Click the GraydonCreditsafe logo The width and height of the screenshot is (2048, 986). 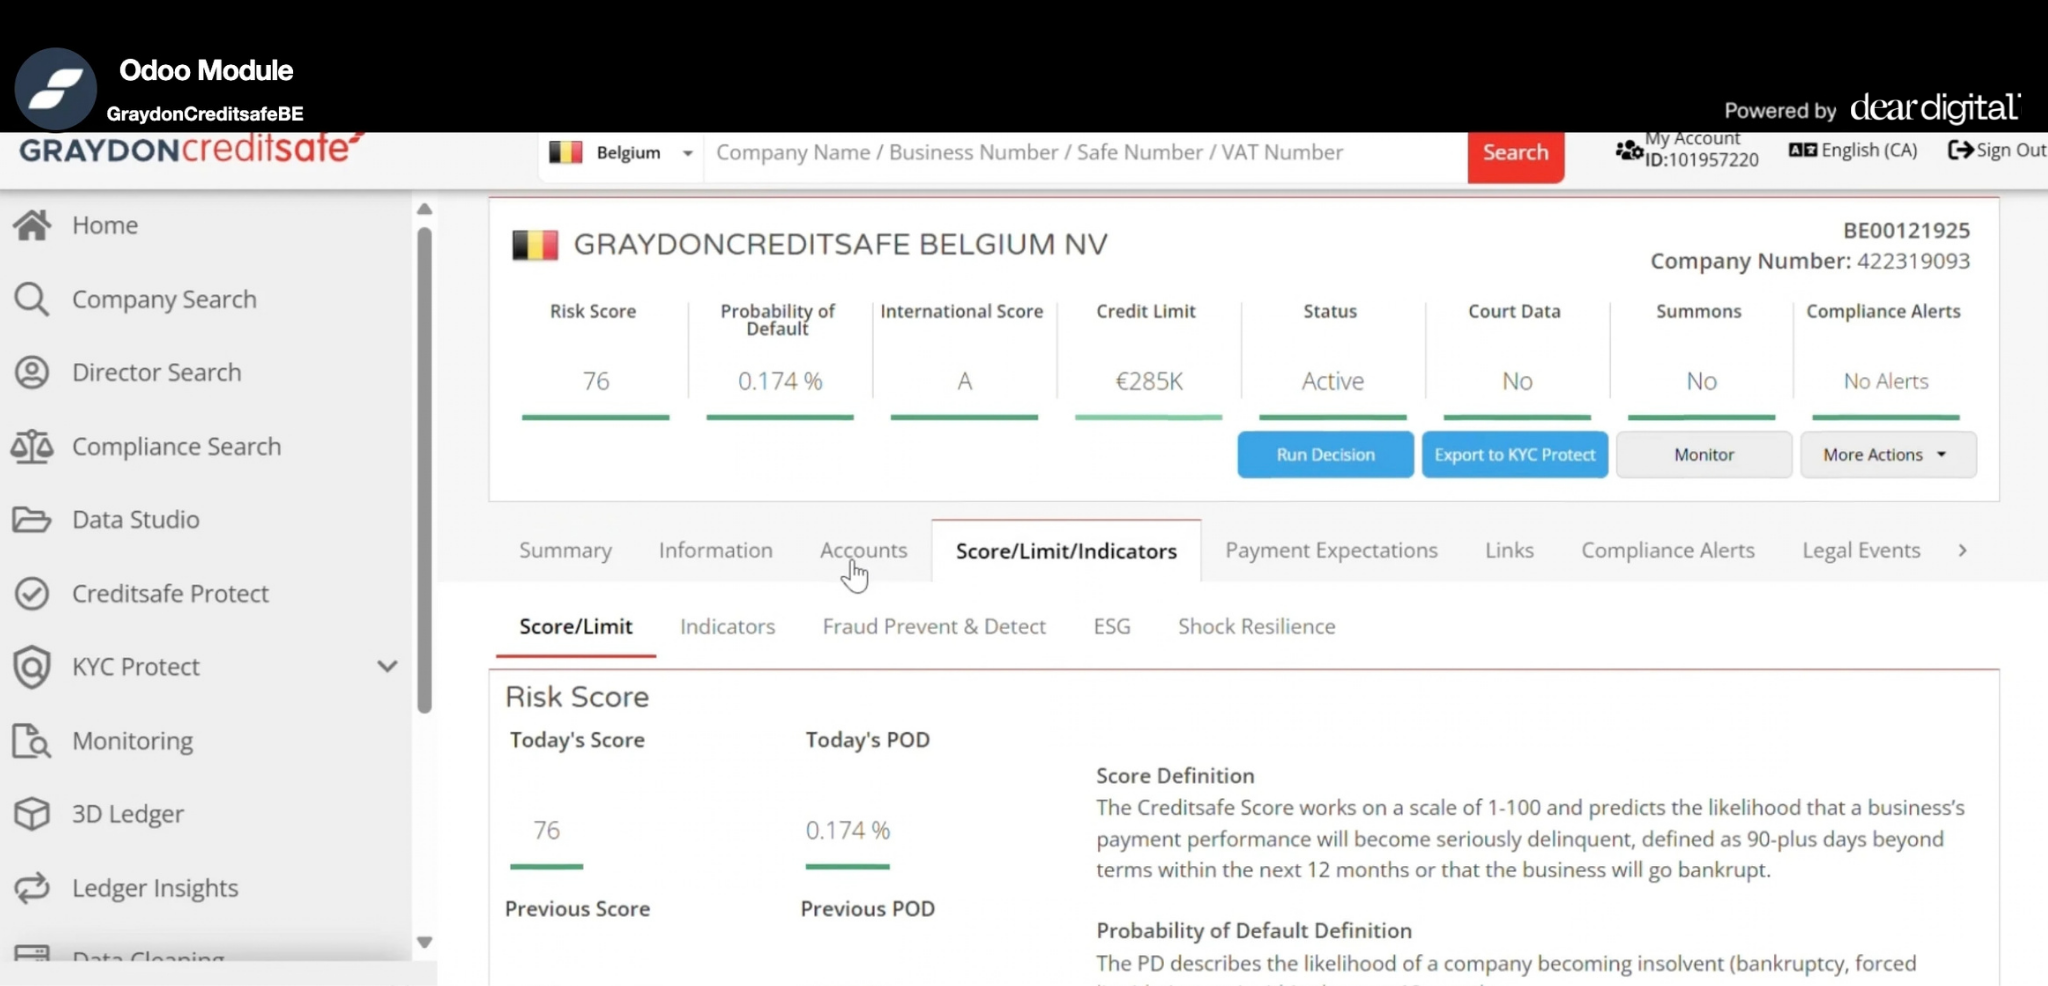[x=191, y=149]
